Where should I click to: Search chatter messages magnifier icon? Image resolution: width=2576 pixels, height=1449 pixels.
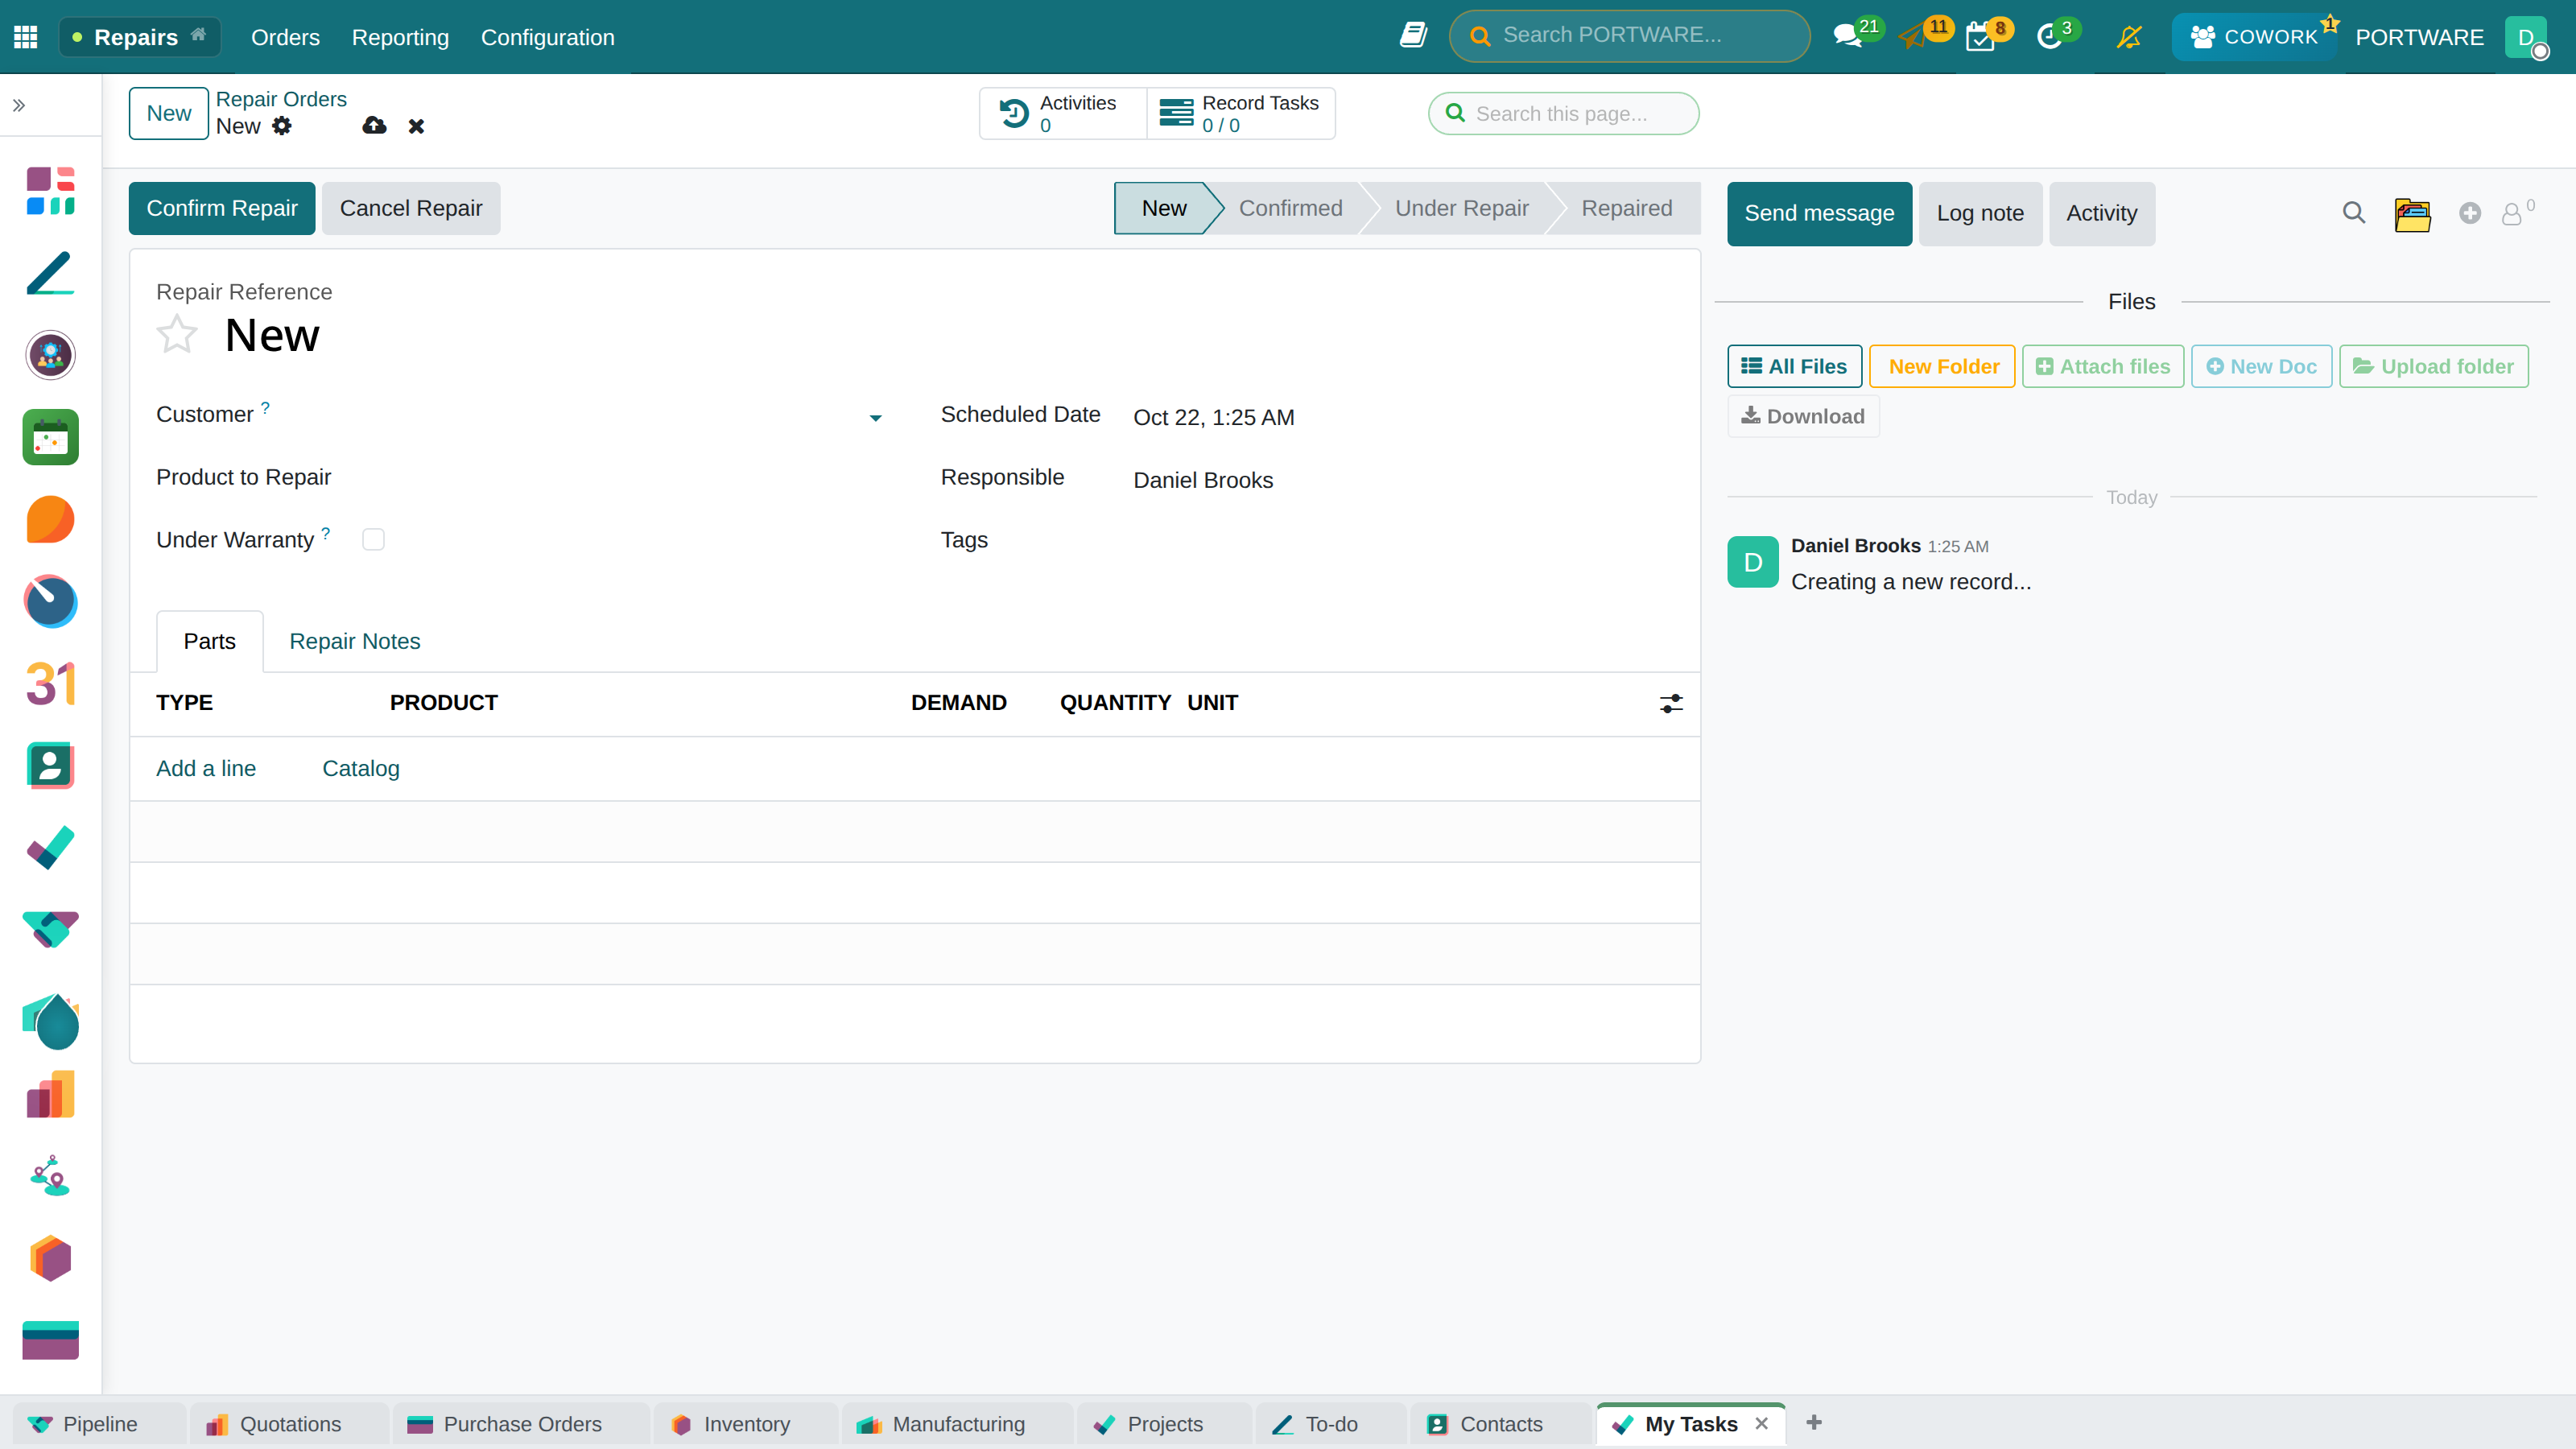pyautogui.click(x=2354, y=213)
